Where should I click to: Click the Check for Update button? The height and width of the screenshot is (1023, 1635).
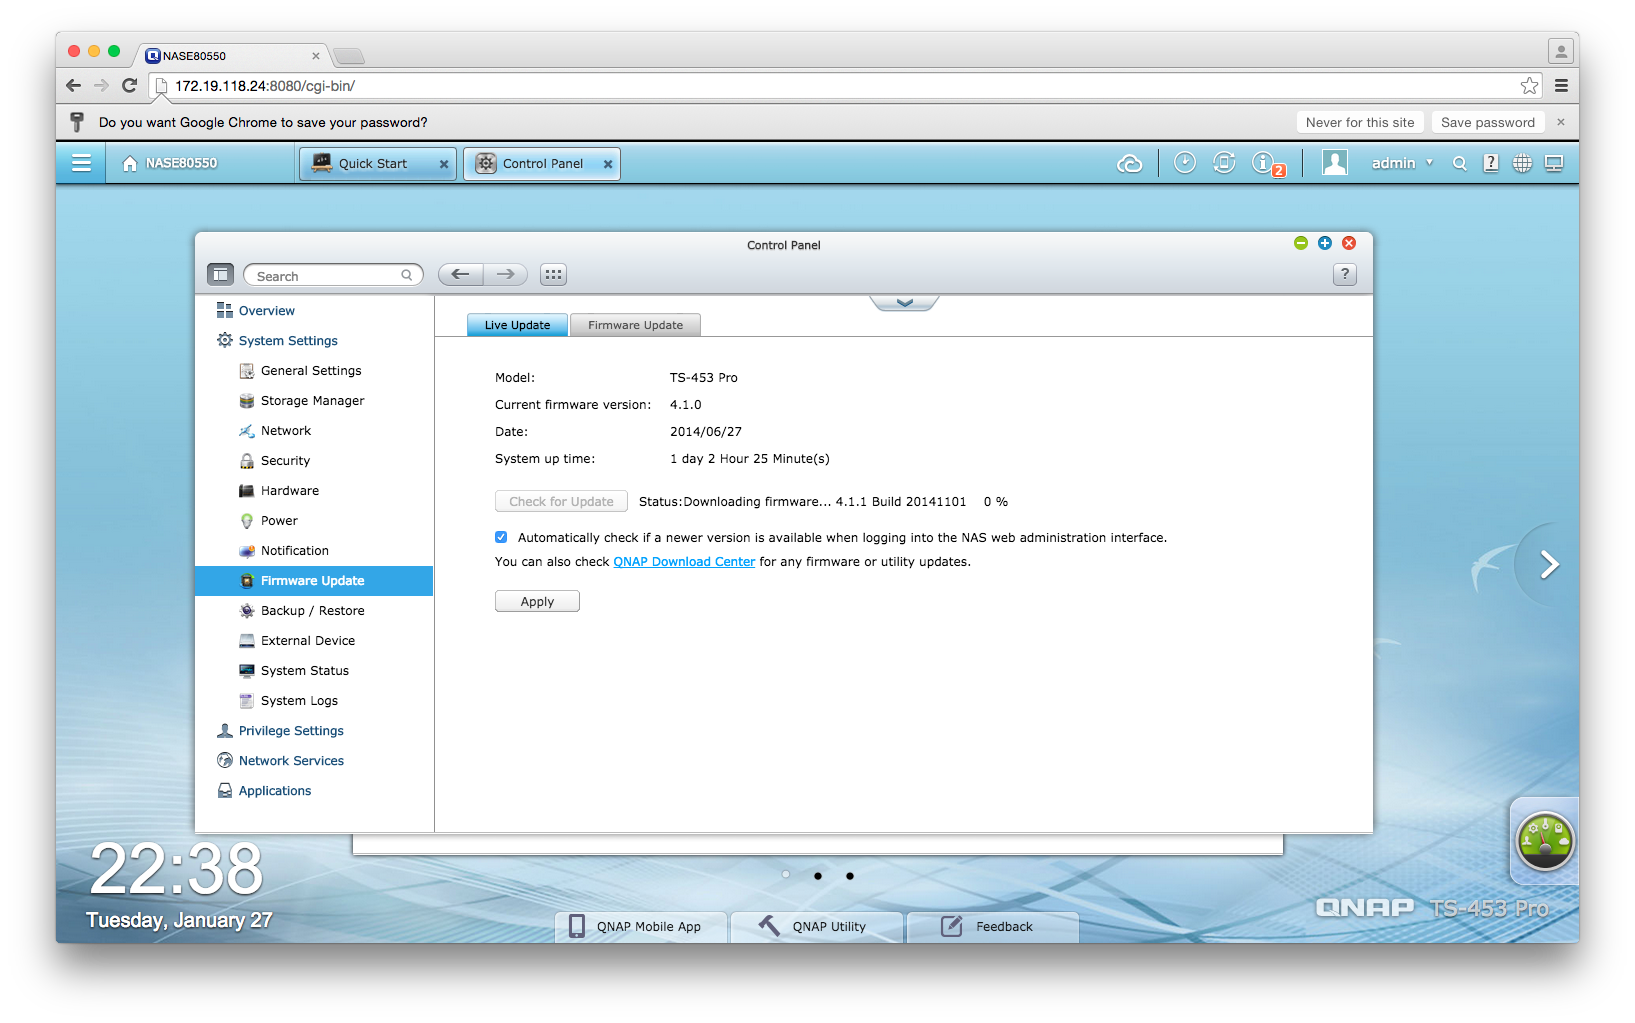tap(561, 501)
